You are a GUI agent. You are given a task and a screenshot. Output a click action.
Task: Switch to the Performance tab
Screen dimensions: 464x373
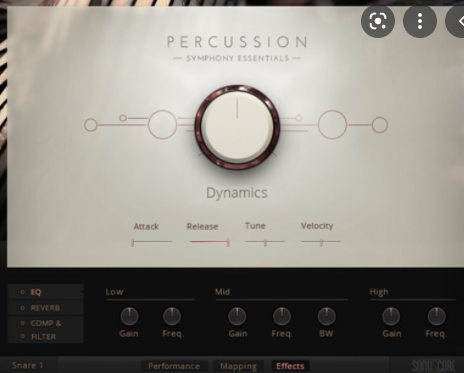(174, 366)
